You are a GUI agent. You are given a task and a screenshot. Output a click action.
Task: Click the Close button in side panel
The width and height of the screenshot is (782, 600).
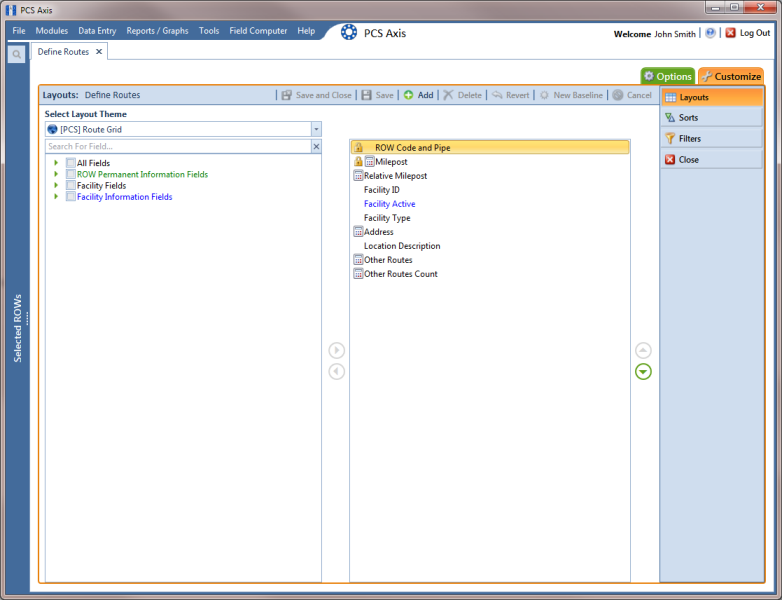coord(712,160)
